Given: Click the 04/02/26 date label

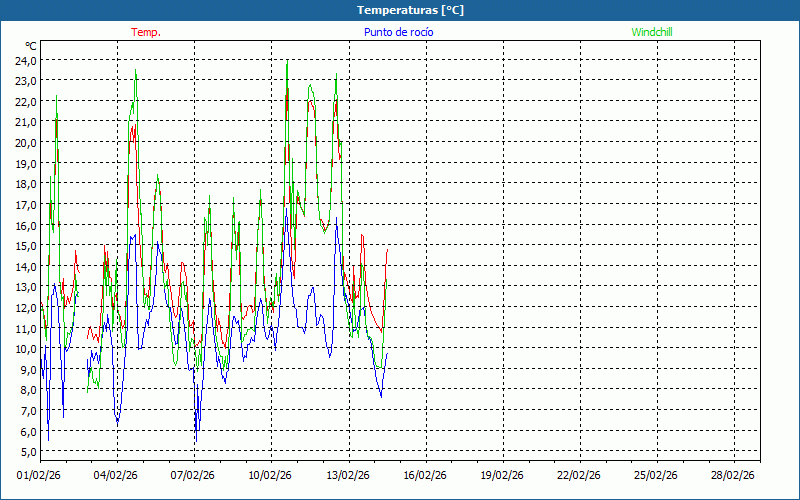Looking at the screenshot, I should [x=117, y=476].
